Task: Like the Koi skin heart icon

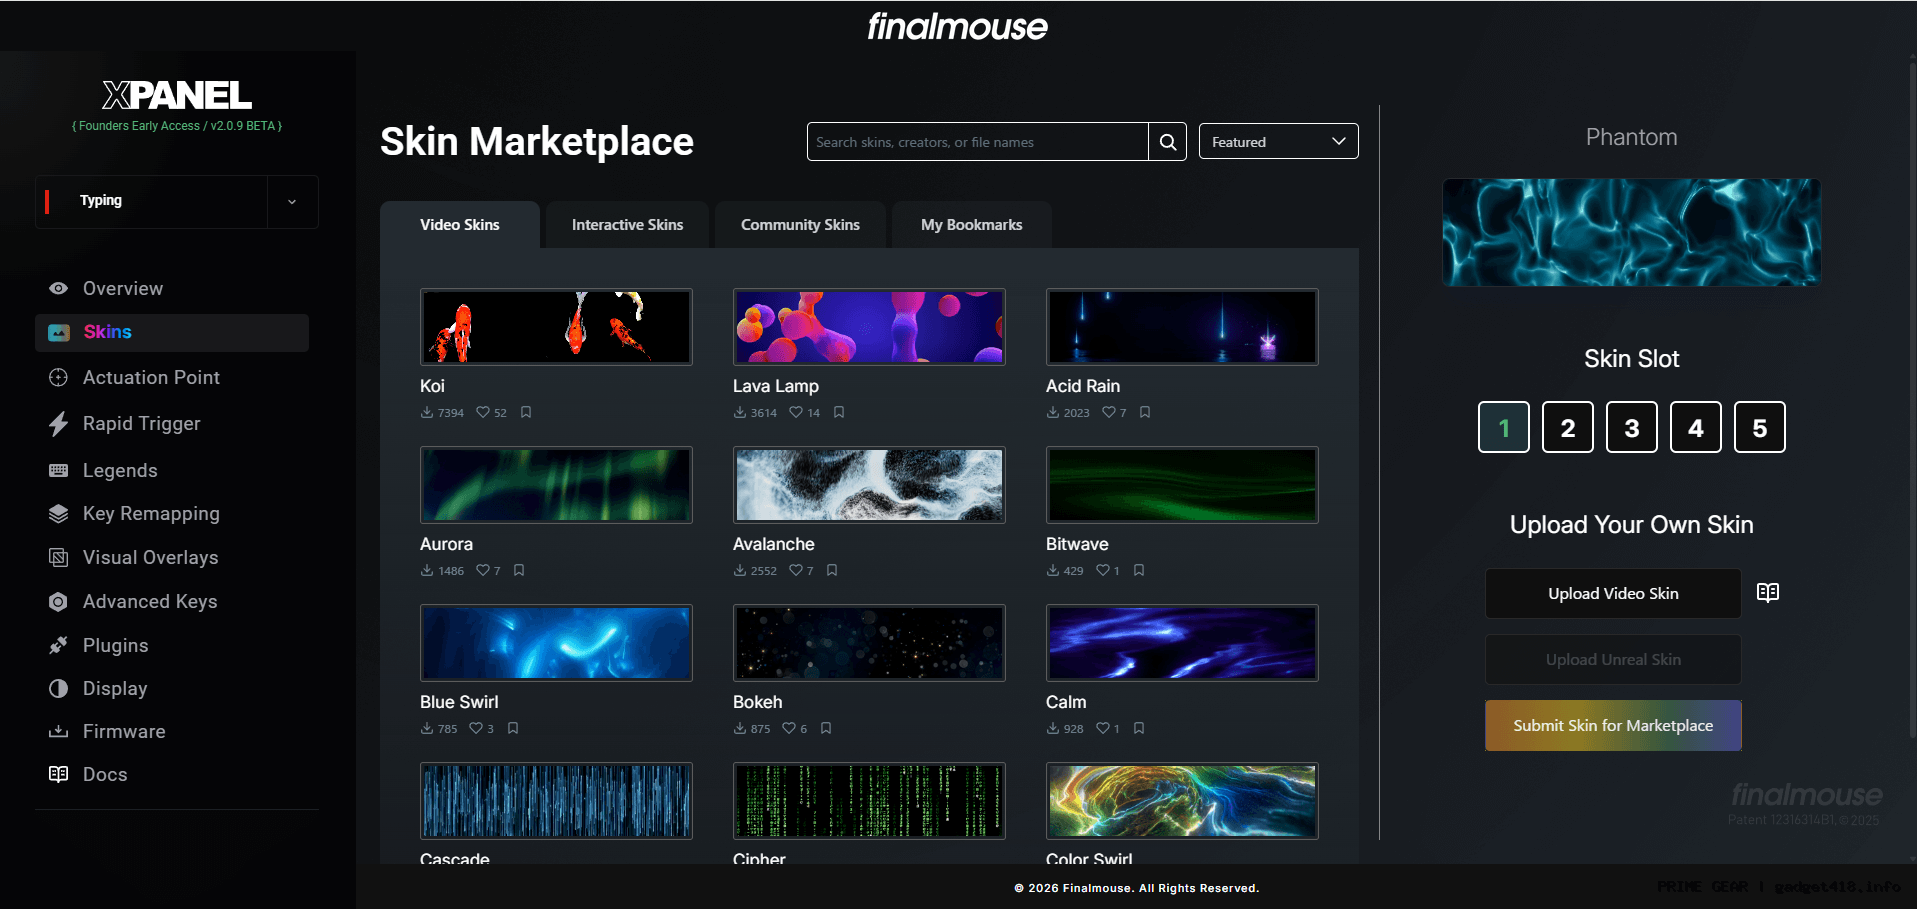Action: [483, 412]
